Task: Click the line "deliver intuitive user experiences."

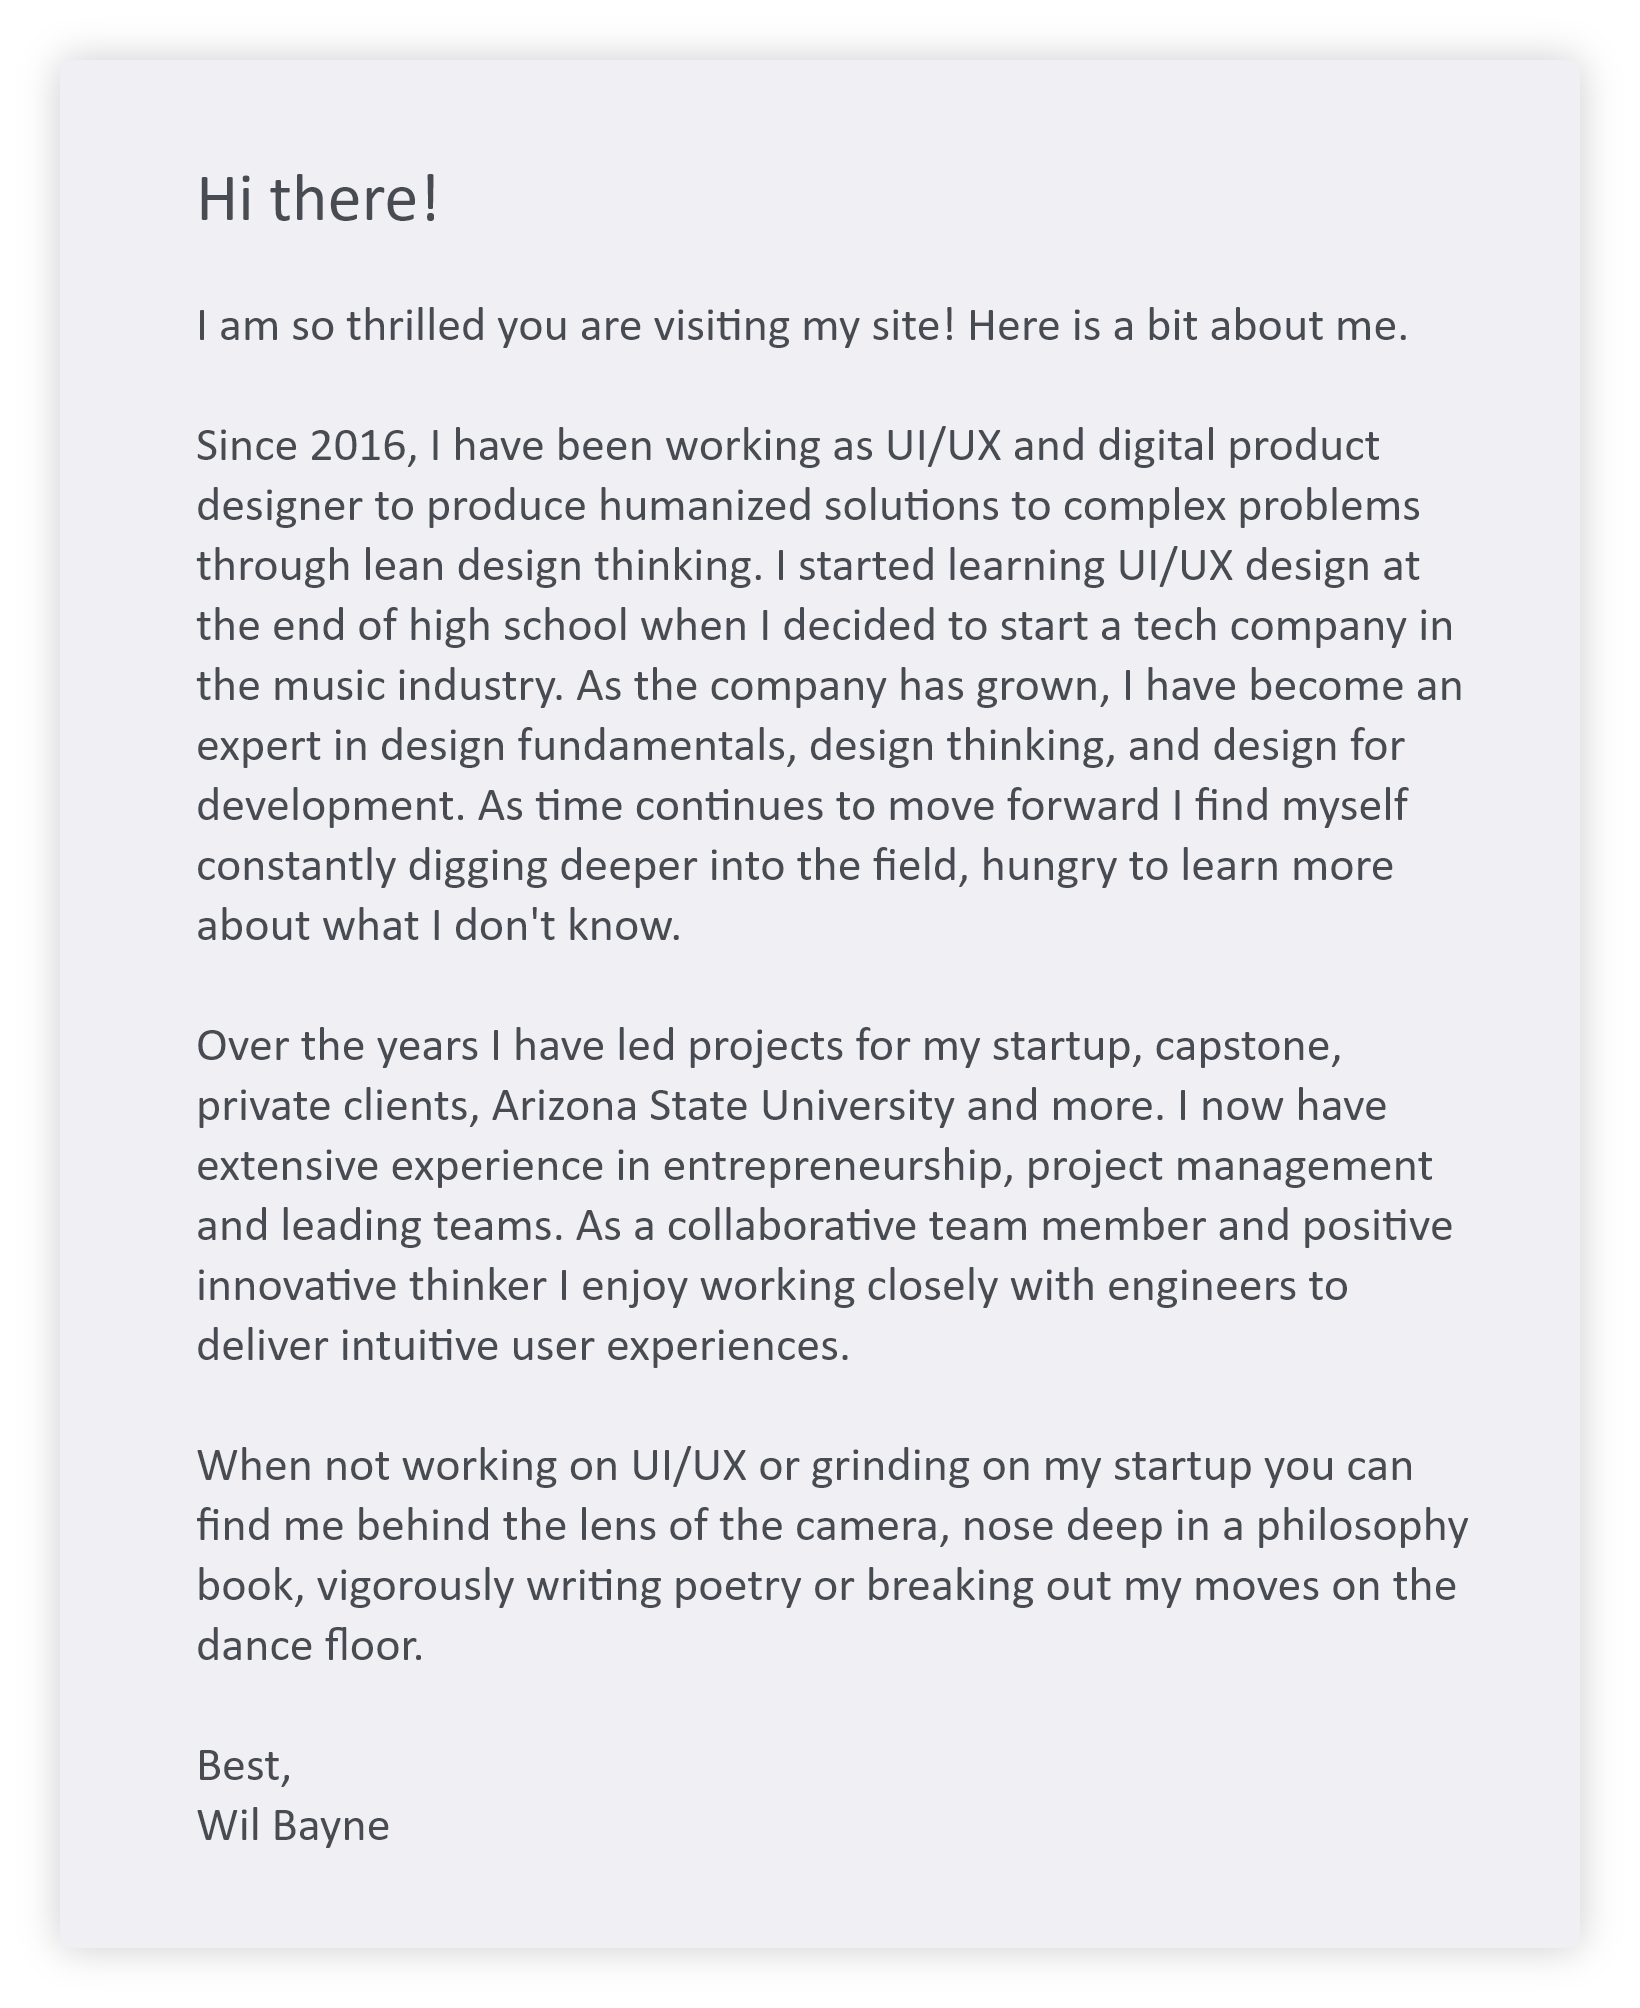Action: click(x=522, y=1346)
